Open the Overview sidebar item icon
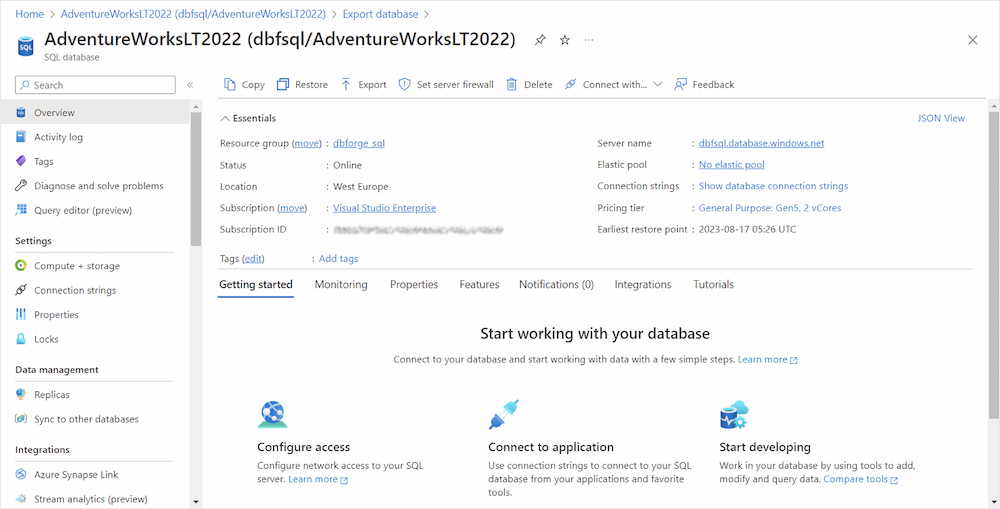 (21, 113)
